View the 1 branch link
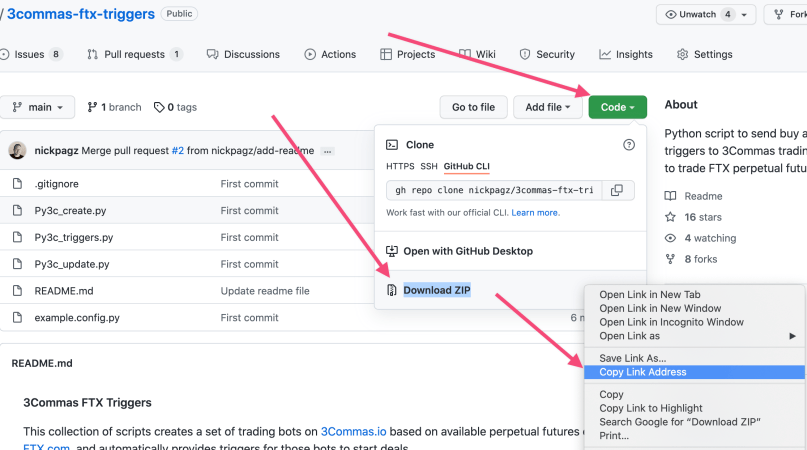 point(114,107)
